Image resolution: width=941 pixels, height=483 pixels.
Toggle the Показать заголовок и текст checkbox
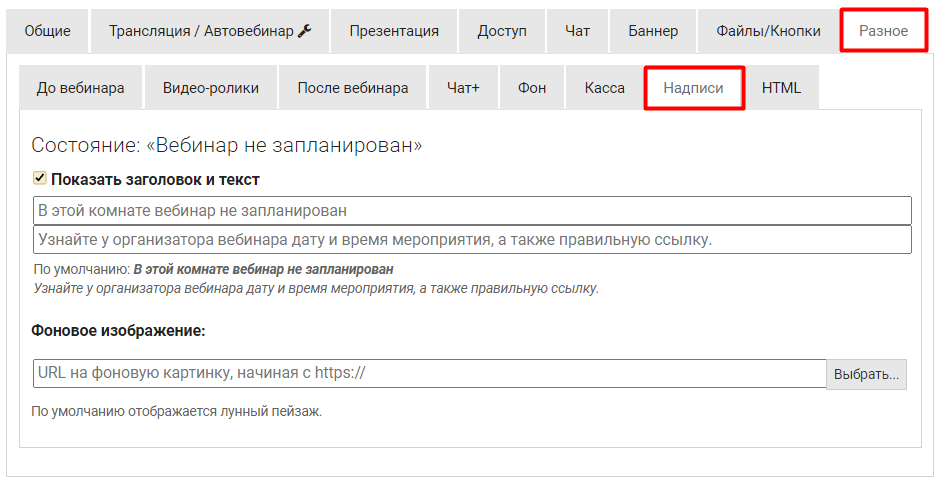tap(40, 179)
